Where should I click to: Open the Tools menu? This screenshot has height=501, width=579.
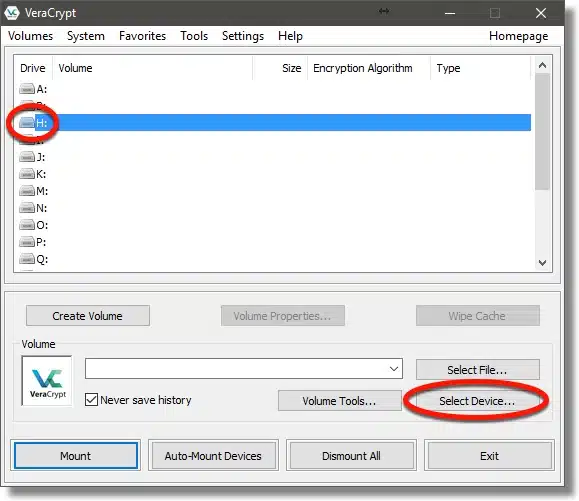[x=194, y=36]
